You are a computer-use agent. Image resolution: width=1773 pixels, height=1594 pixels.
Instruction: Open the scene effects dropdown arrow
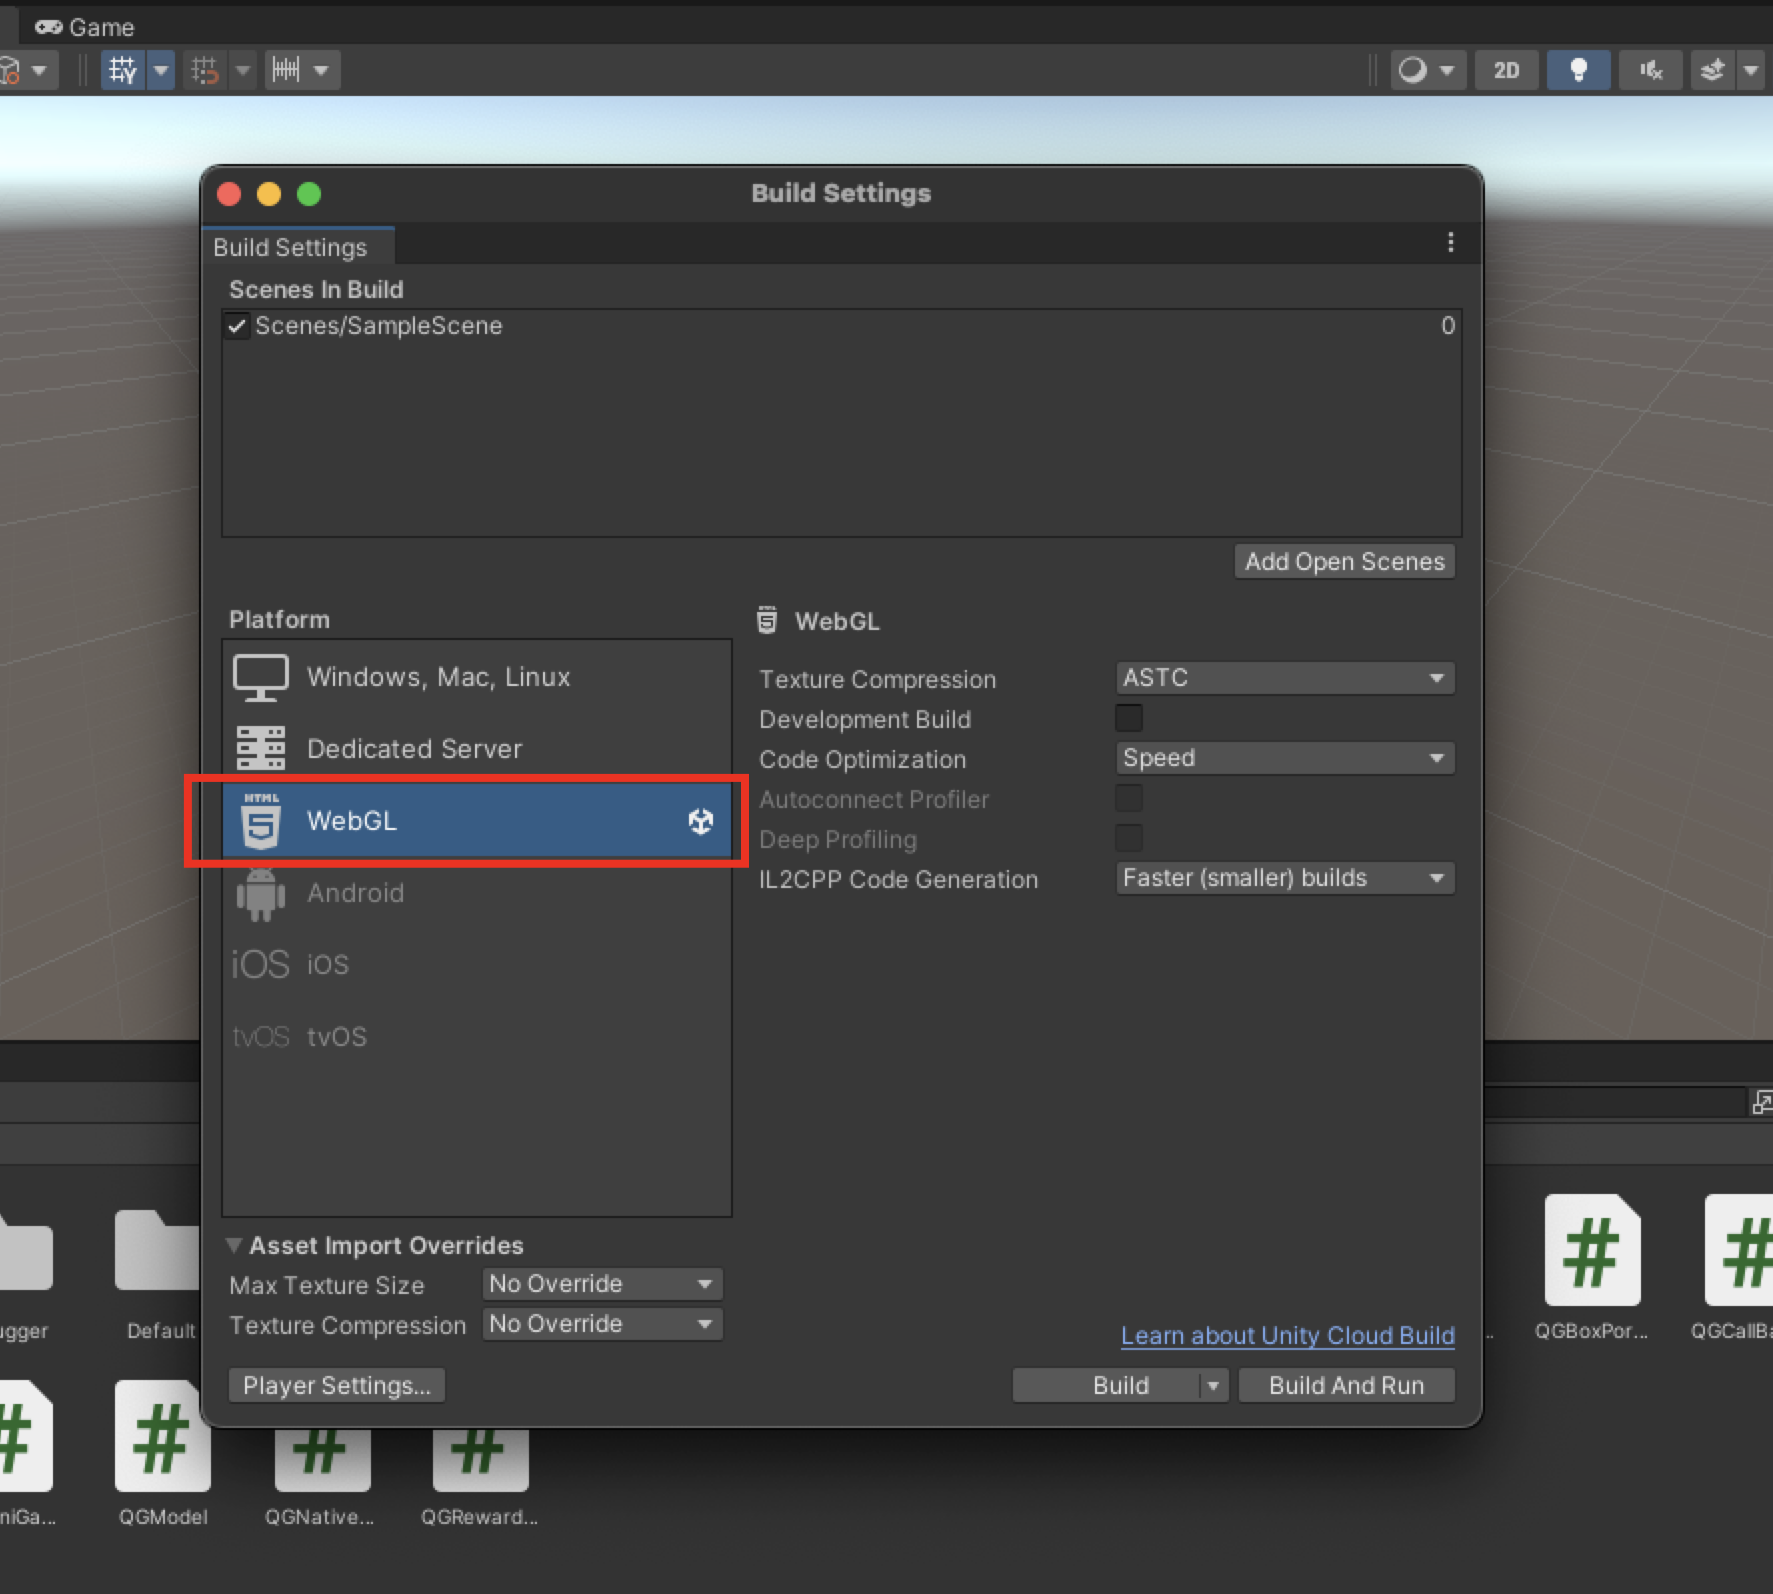click(1751, 70)
